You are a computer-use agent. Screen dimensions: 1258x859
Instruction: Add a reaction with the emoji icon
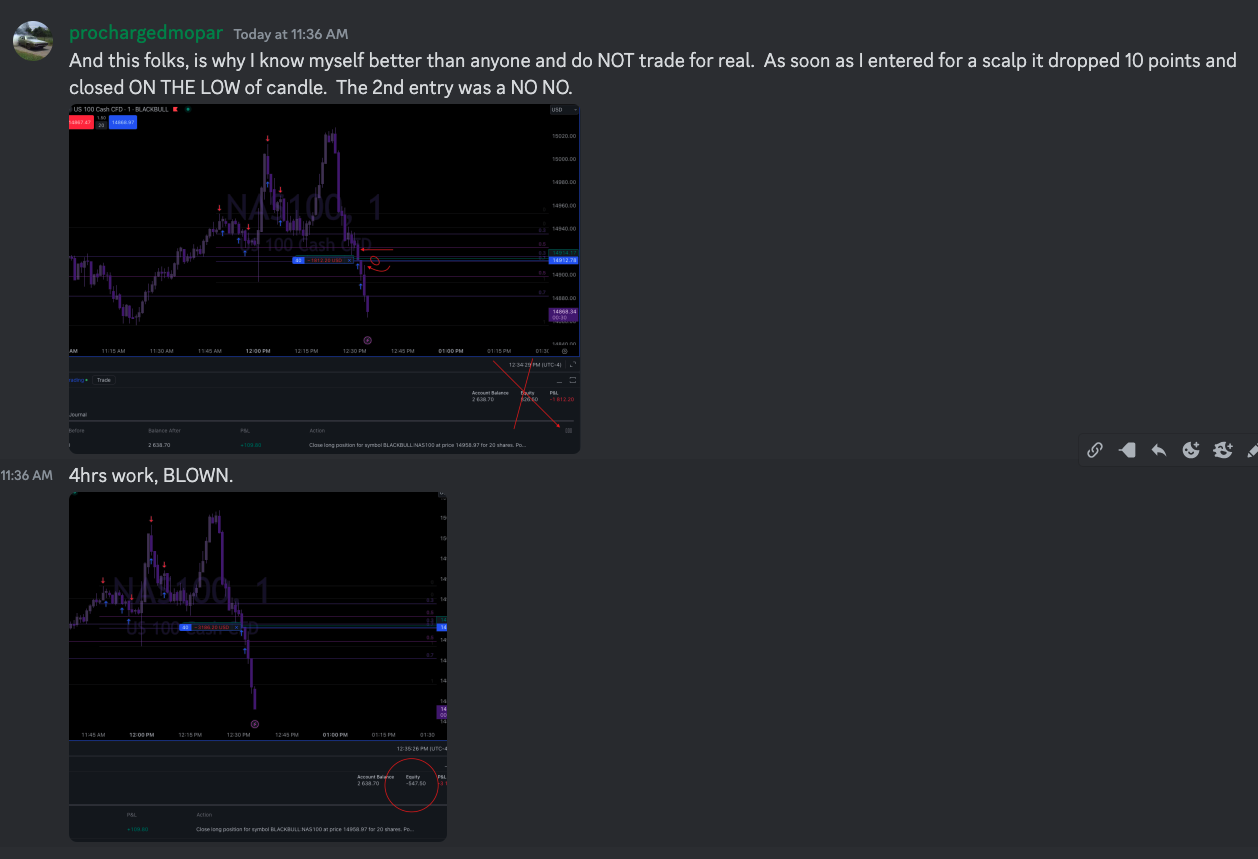click(x=1191, y=450)
